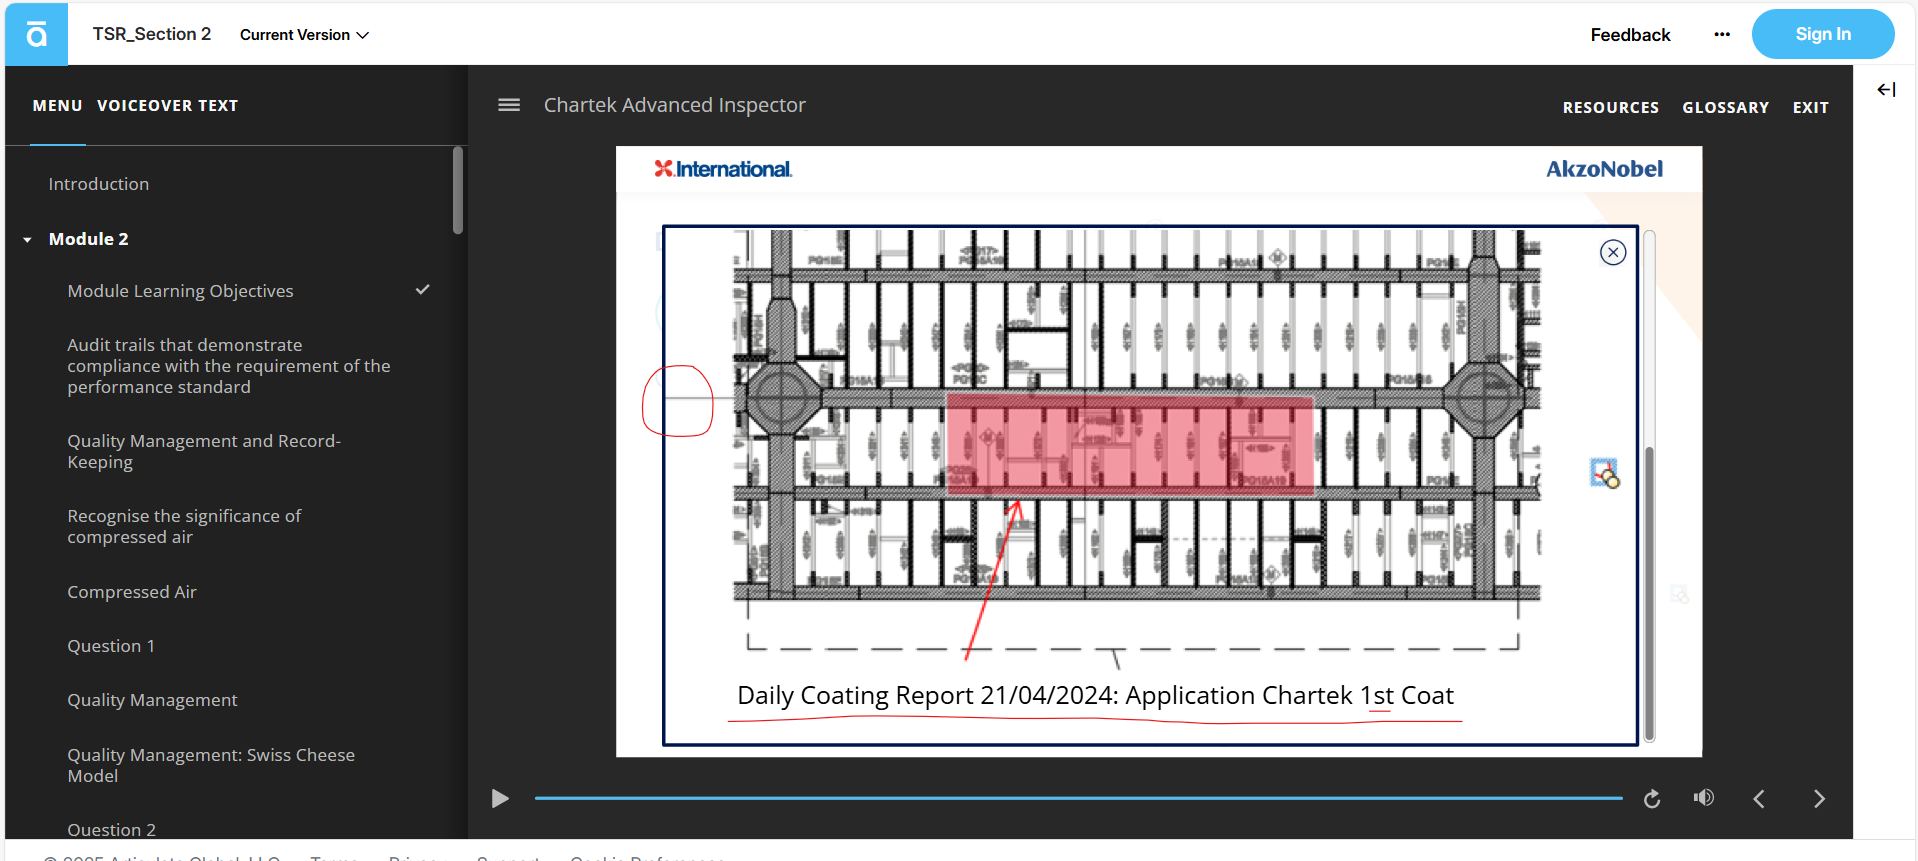Click the Daily Coating Report caption text
Screen dimensions: 1918x861
pyautogui.click(x=1095, y=696)
